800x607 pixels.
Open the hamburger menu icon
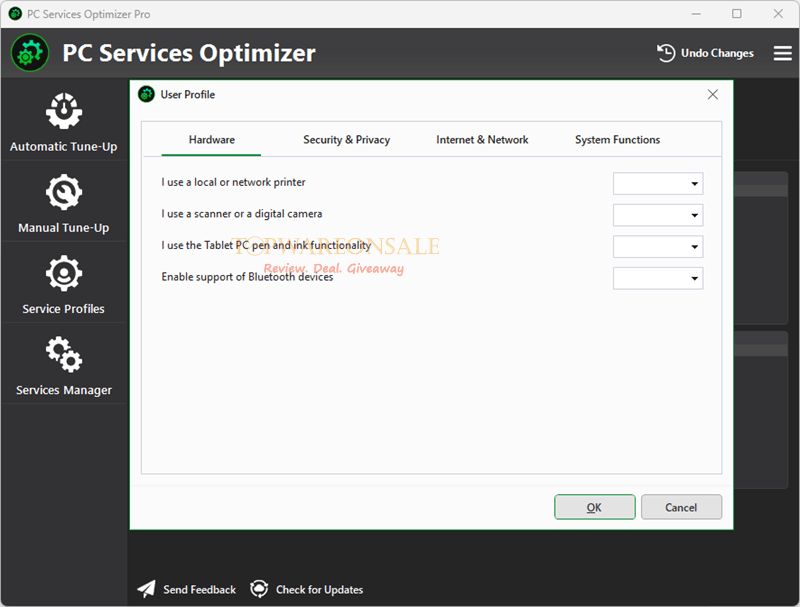(x=782, y=53)
